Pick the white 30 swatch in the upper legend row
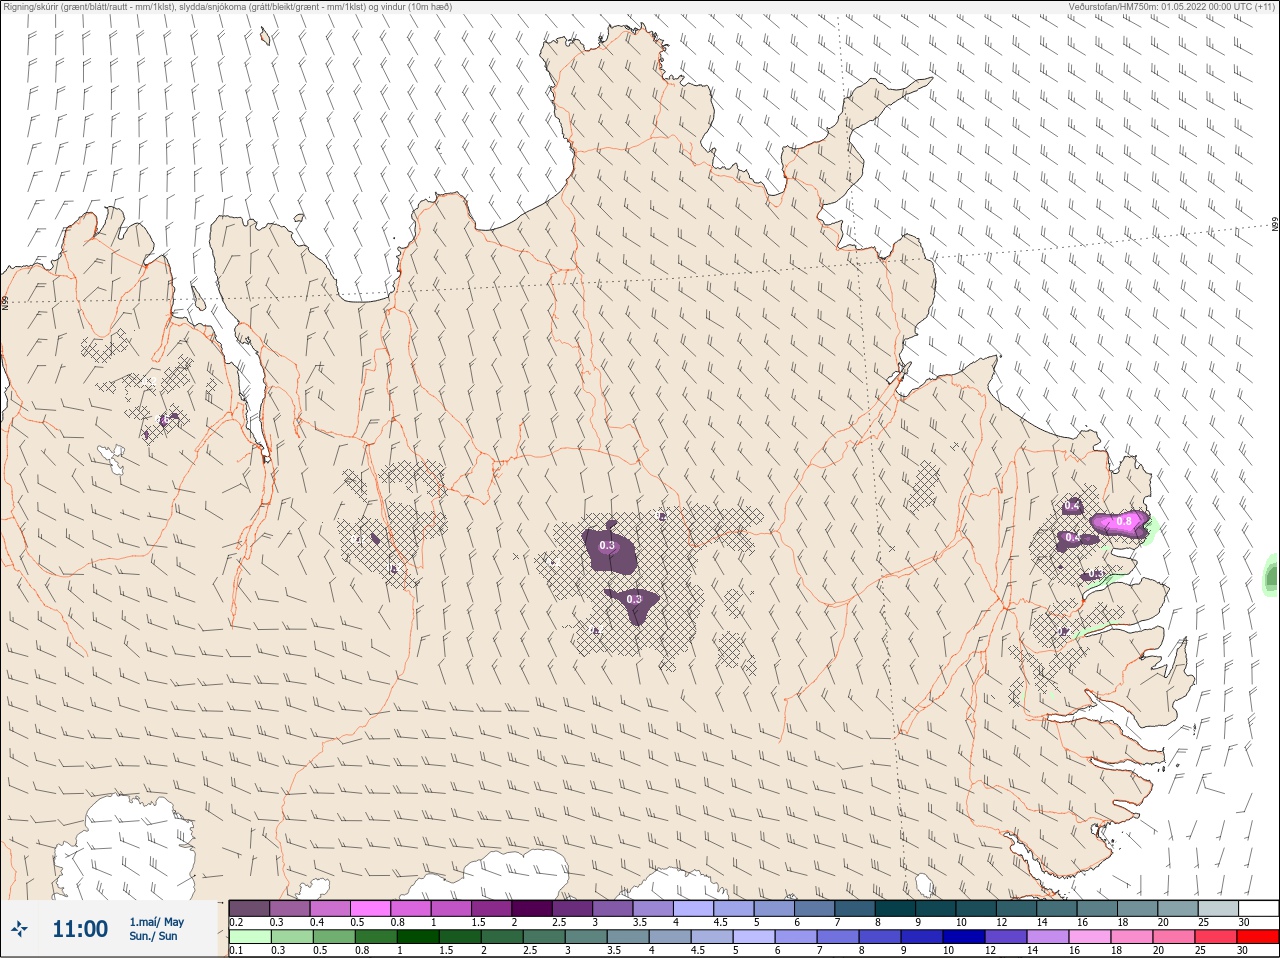Image resolution: width=1280 pixels, height=958 pixels. click(x=1258, y=908)
